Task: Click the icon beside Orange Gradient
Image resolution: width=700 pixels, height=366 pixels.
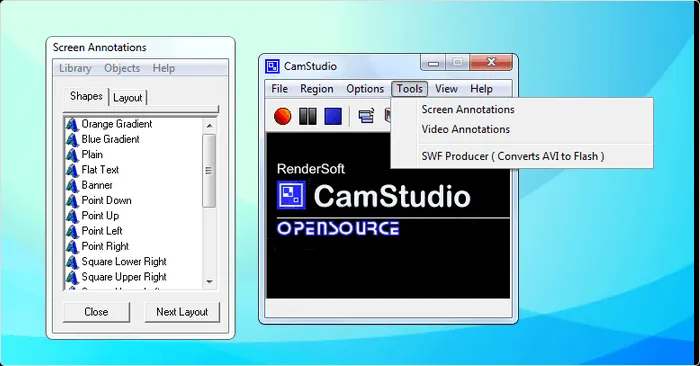Action: tap(72, 125)
